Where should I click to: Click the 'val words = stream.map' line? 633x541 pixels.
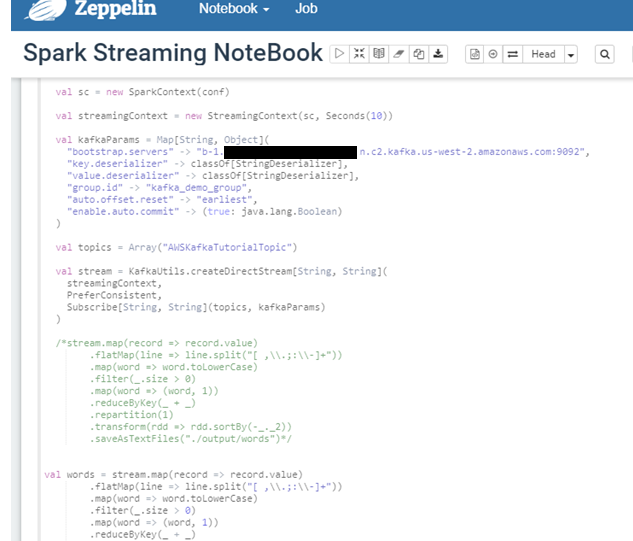(x=174, y=475)
